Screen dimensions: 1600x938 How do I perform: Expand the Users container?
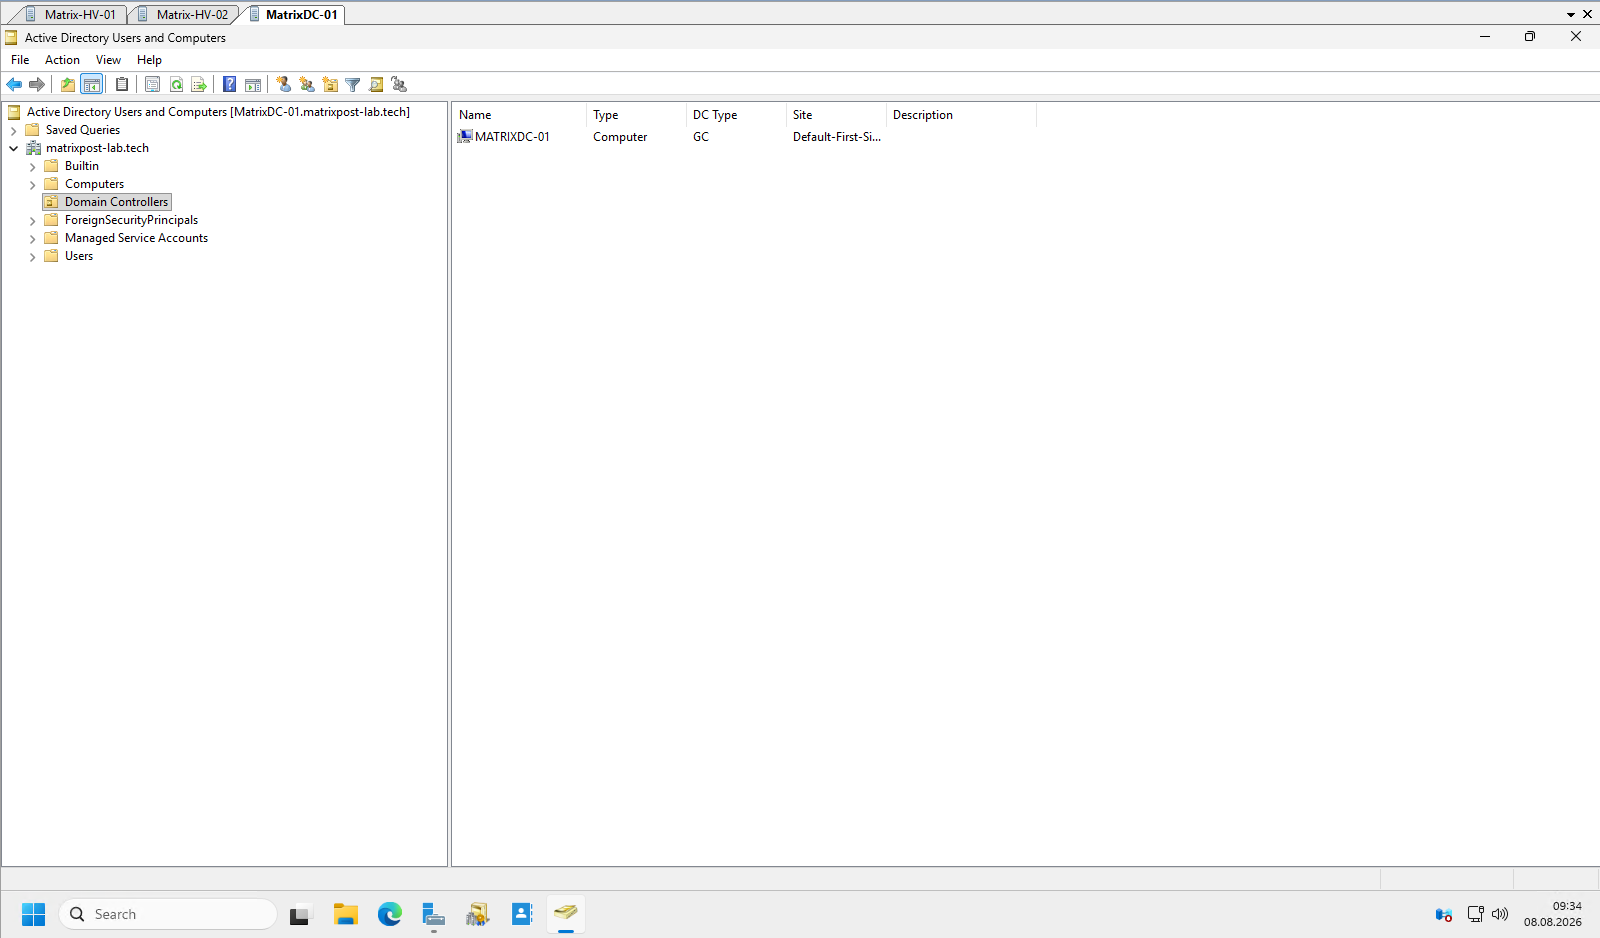pyautogui.click(x=32, y=257)
